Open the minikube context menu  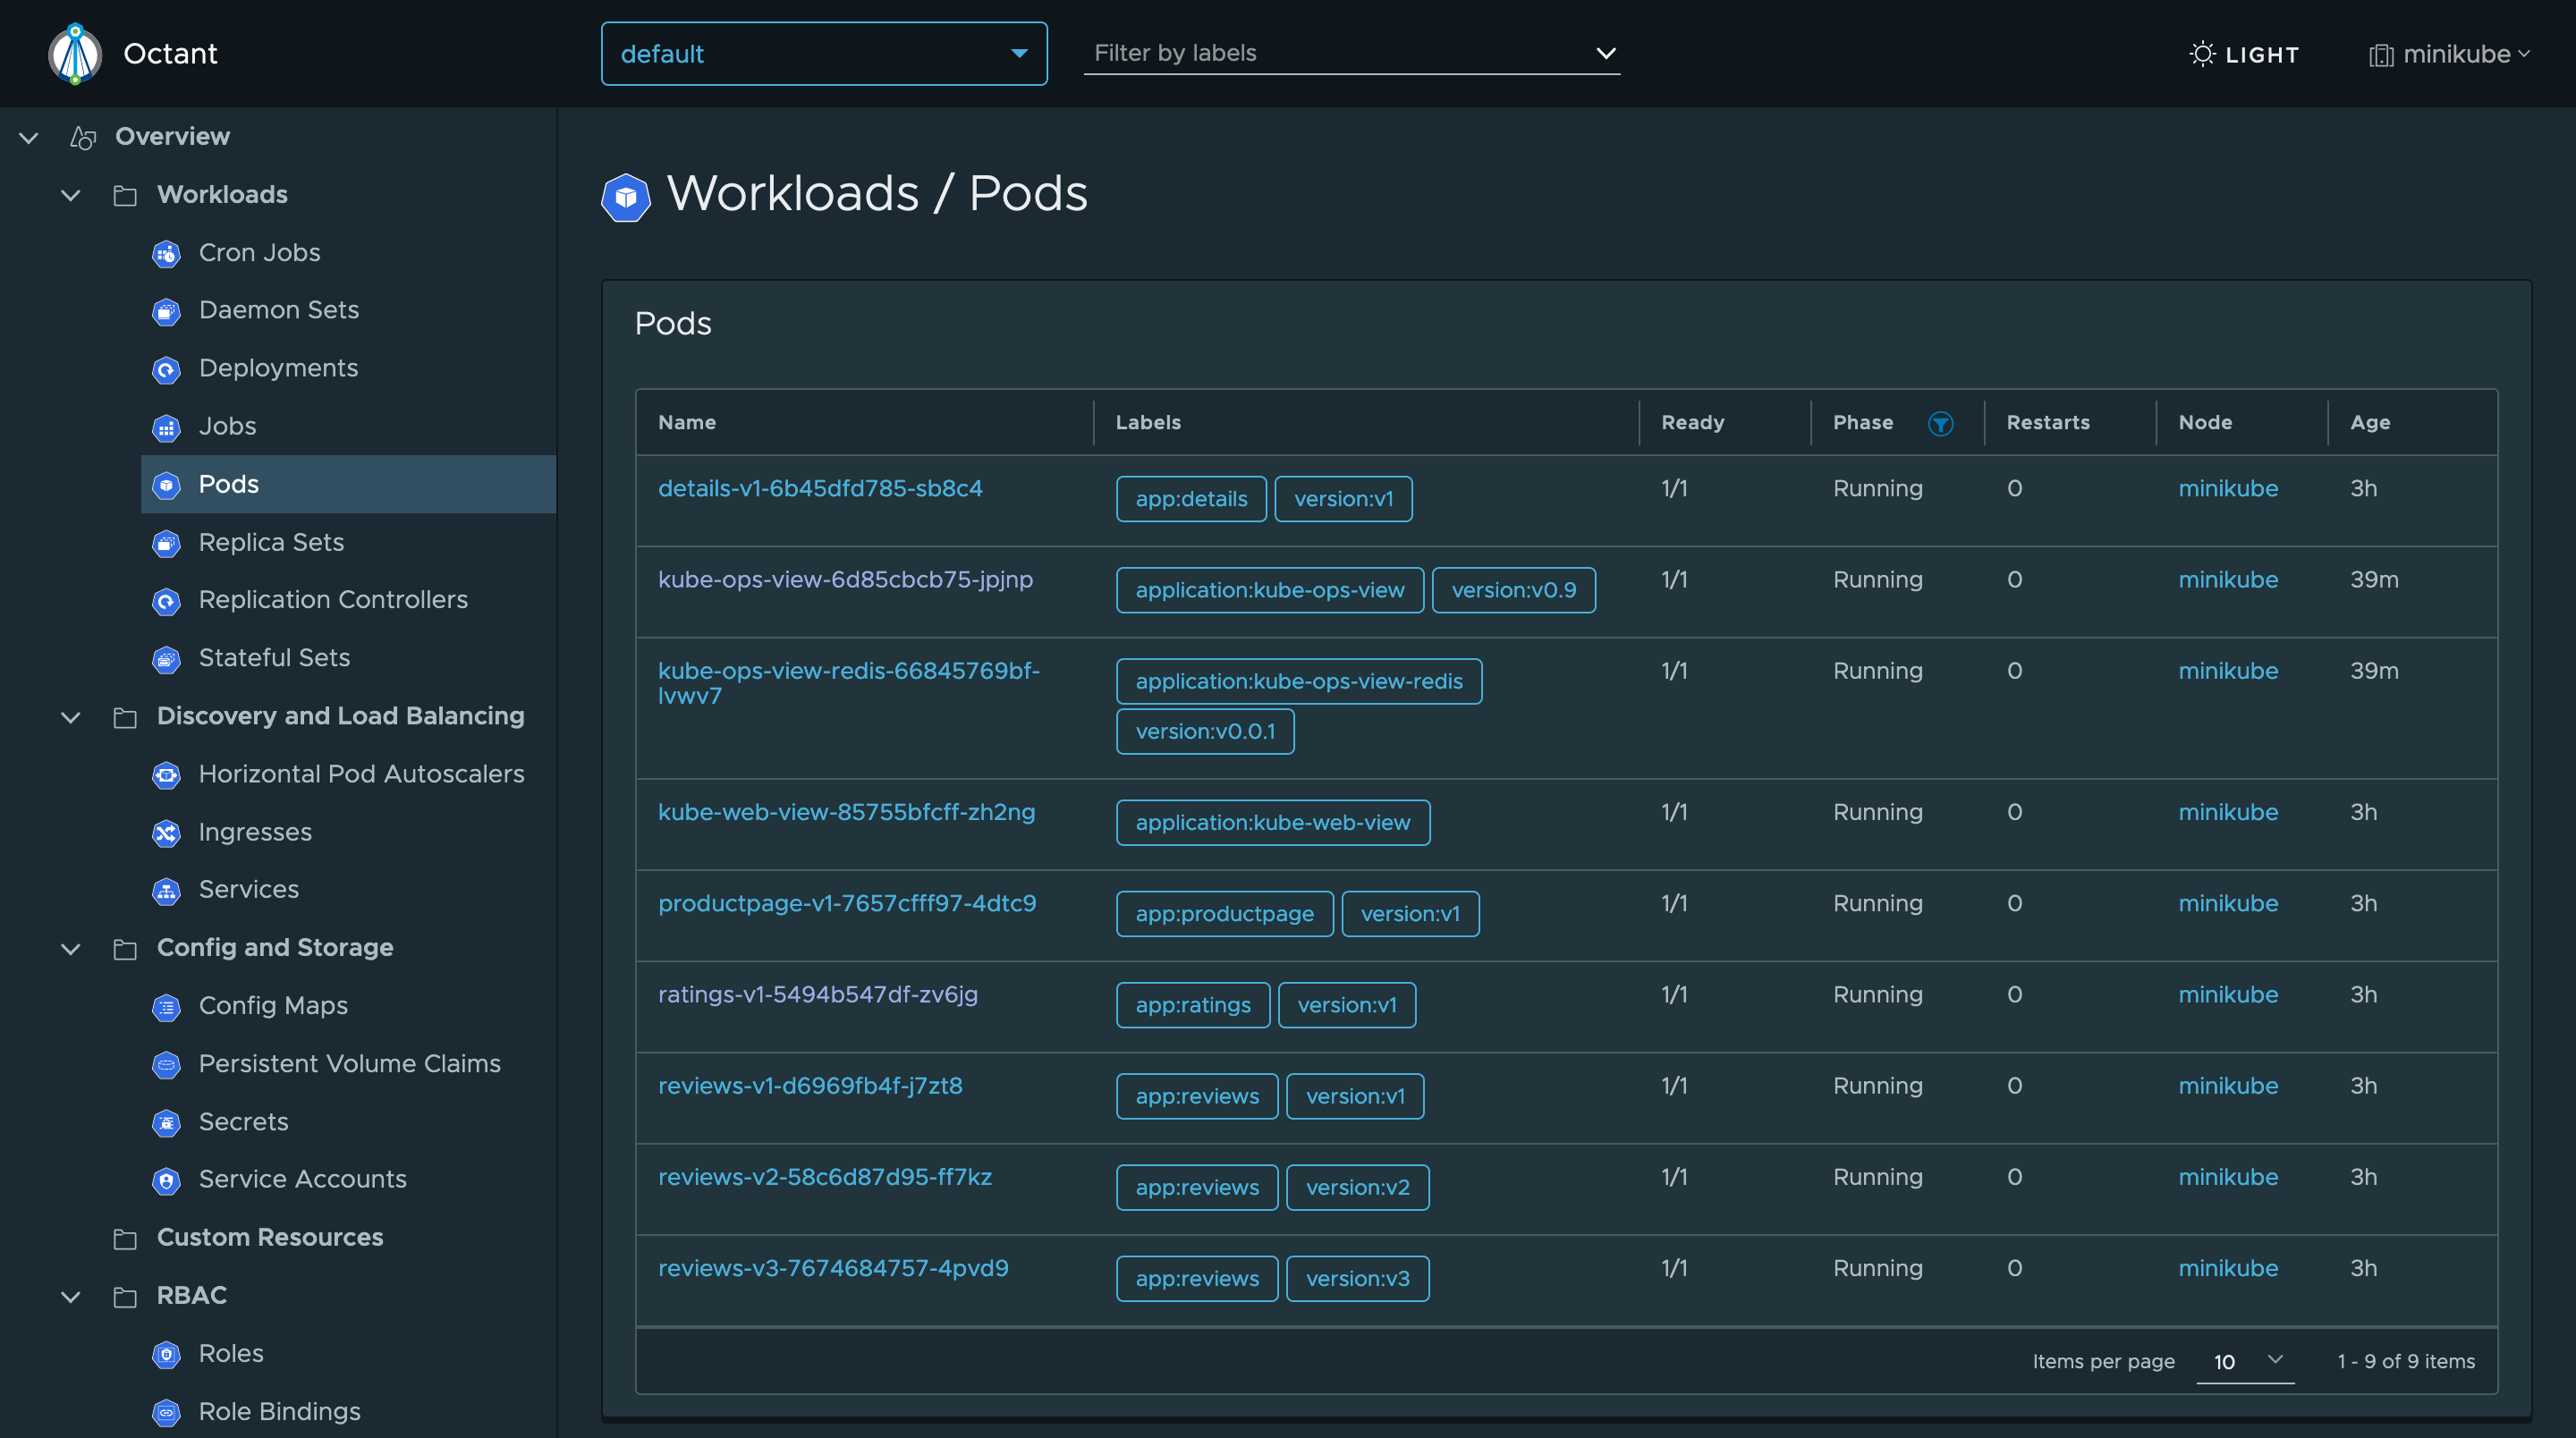(2449, 54)
